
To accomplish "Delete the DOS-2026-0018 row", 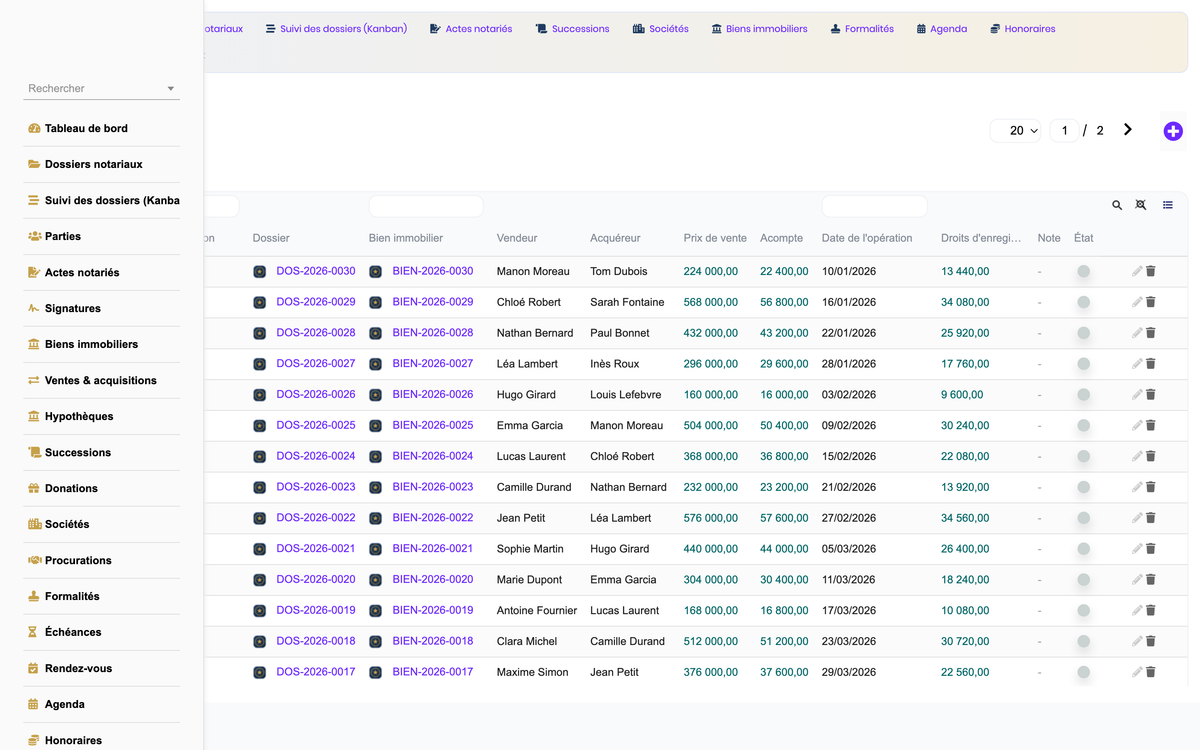I will (1151, 641).
